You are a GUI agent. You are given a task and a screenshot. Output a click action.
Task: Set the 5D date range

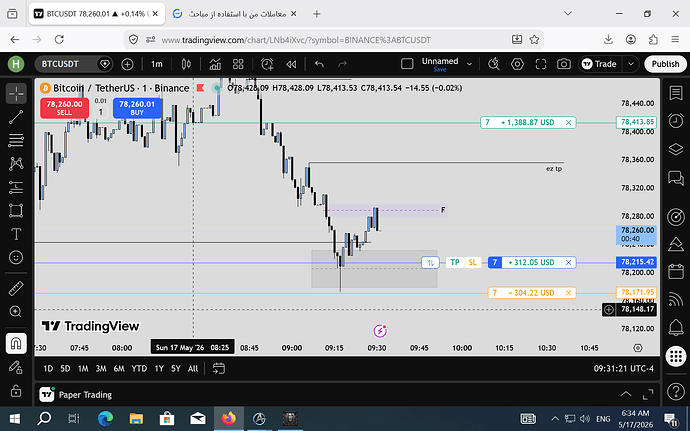coord(65,368)
